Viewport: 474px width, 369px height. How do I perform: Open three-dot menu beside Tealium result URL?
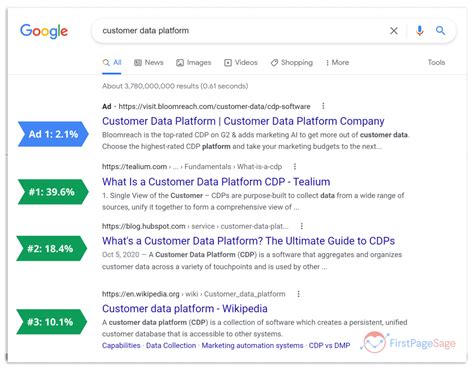295,166
